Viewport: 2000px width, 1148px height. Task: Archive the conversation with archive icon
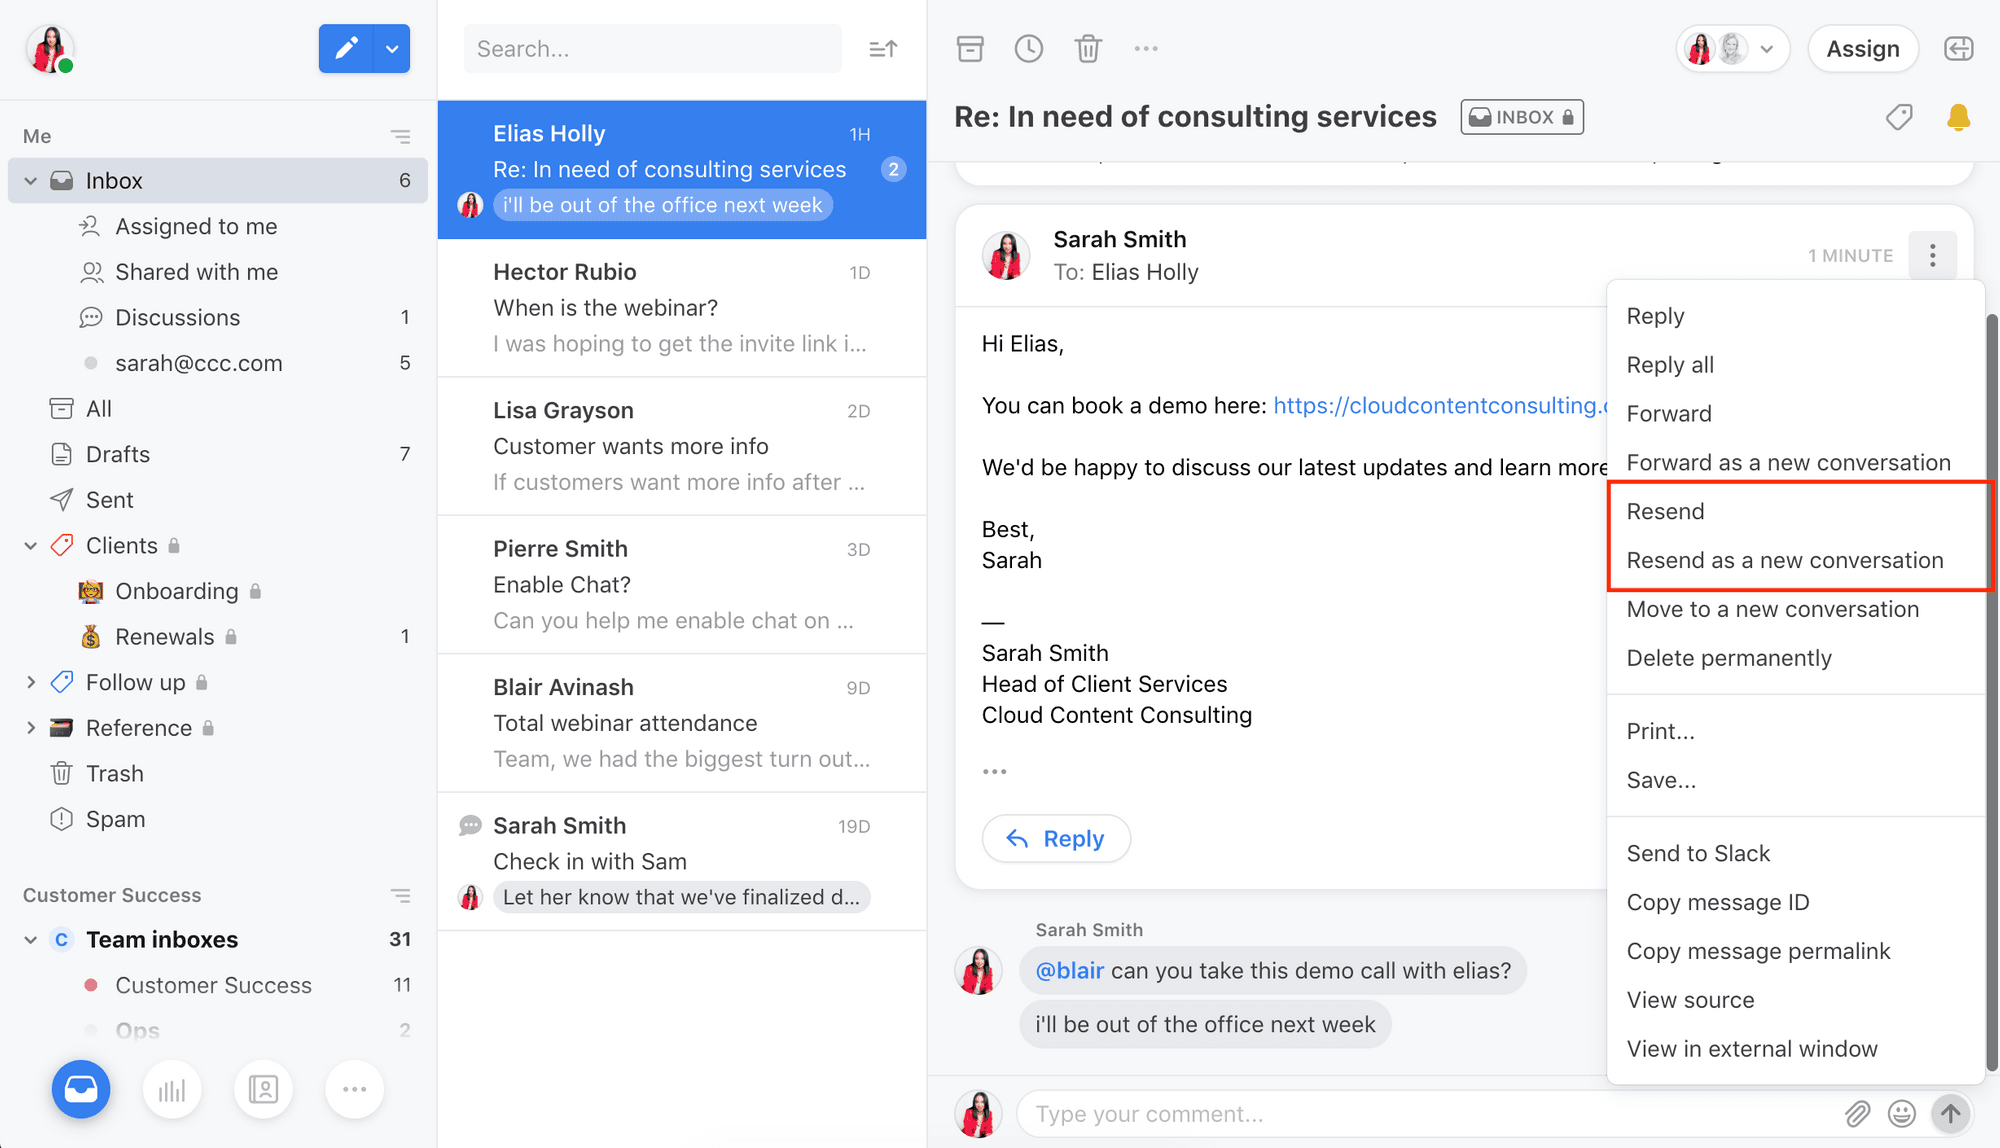(x=970, y=48)
